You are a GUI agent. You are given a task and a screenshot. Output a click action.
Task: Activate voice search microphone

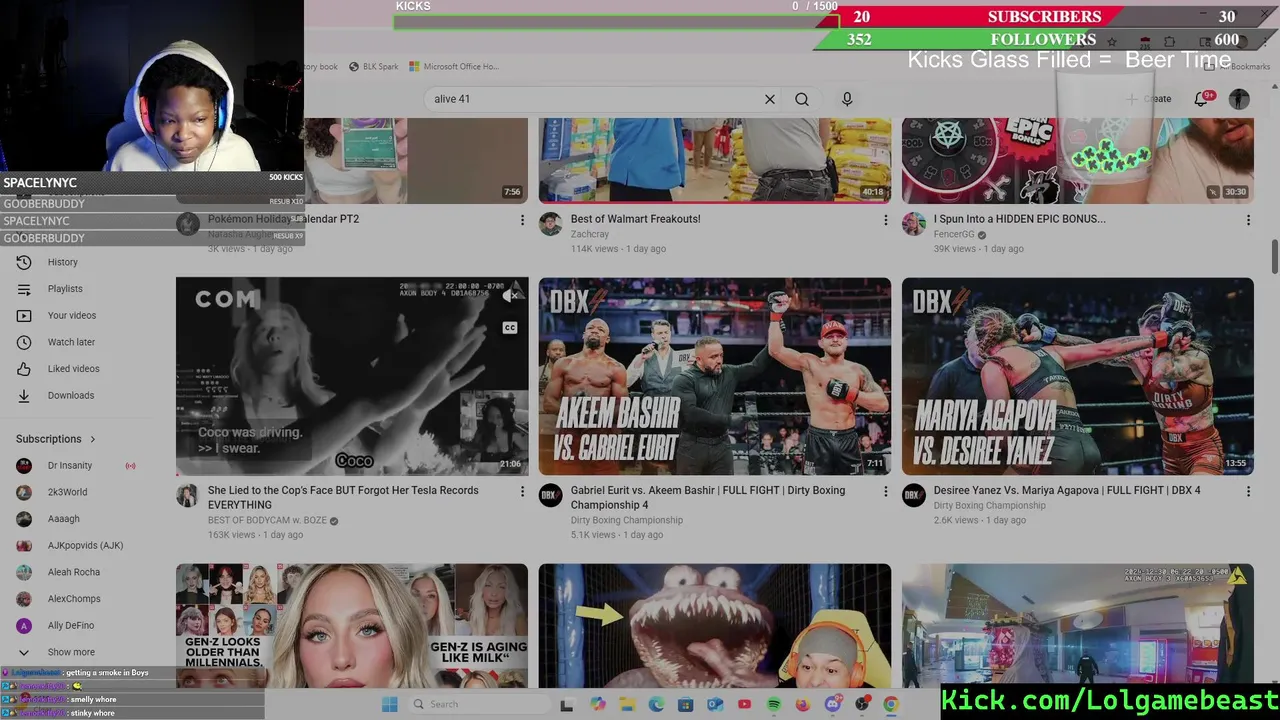(x=847, y=99)
